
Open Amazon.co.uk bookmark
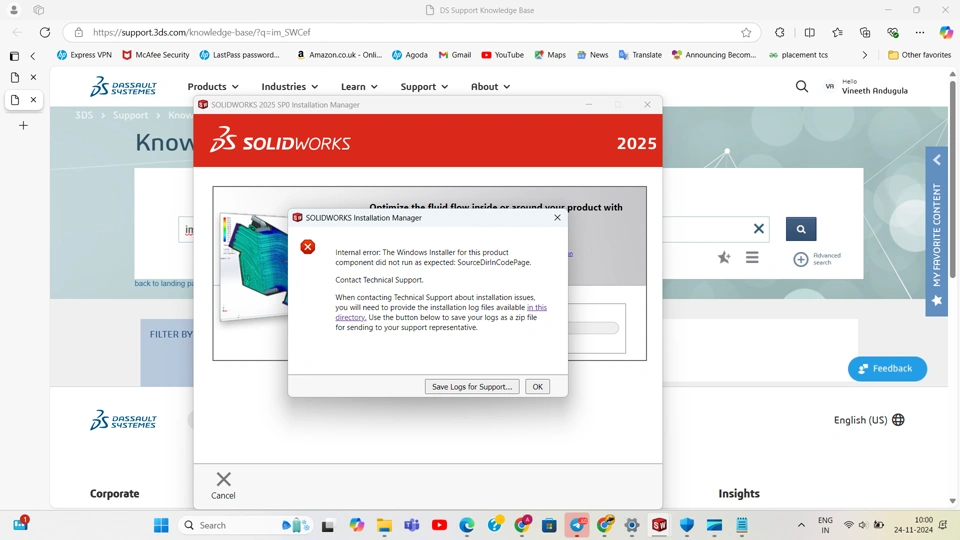tap(339, 54)
